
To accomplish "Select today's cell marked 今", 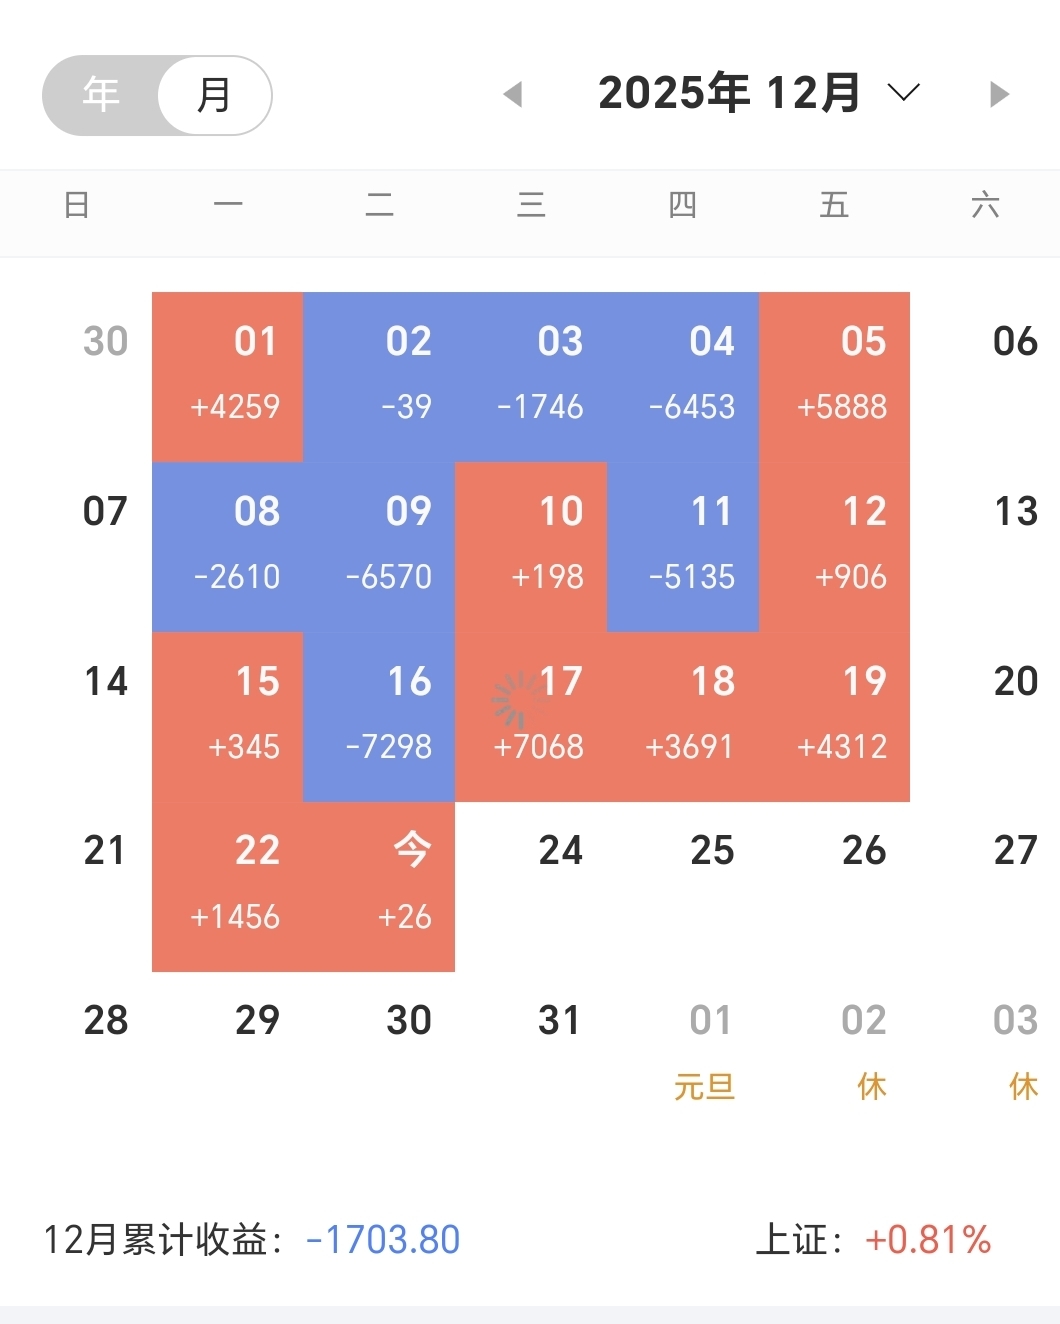I will pos(380,886).
